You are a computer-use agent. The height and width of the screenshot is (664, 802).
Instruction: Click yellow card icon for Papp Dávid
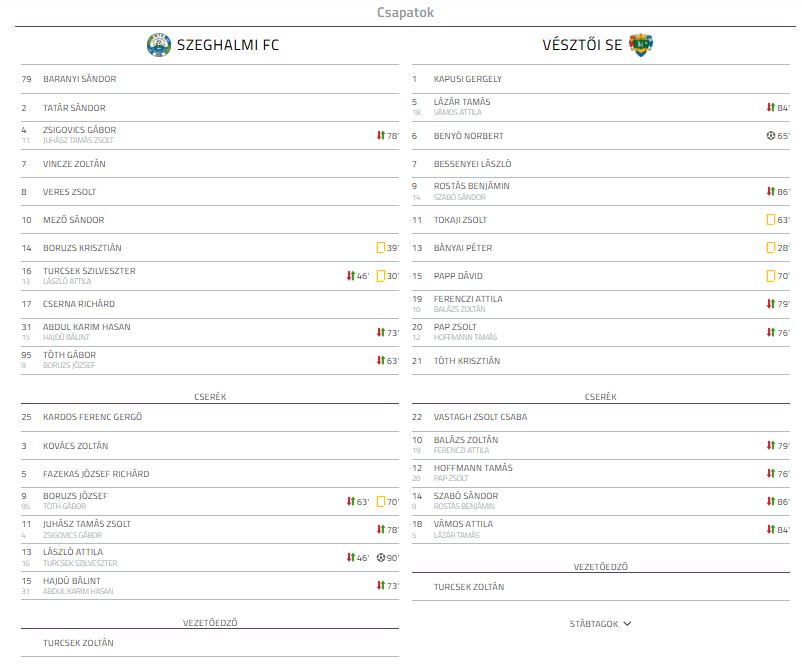pyautogui.click(x=771, y=276)
